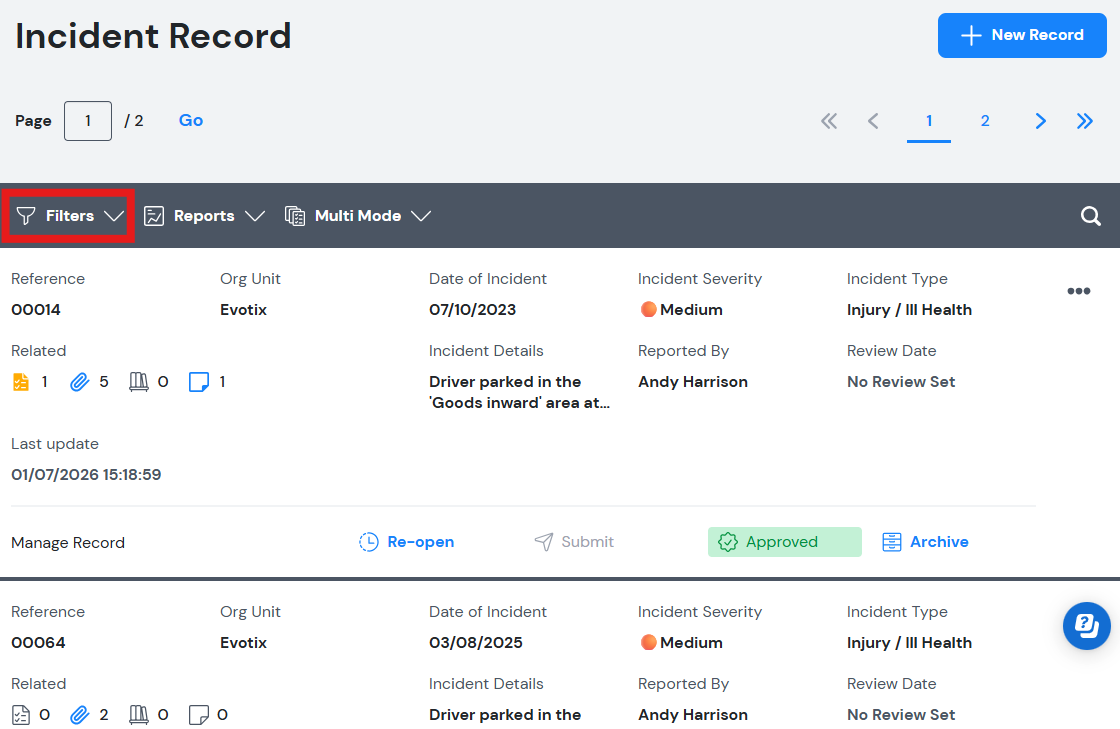Select page 1 in pagination

(x=929, y=121)
